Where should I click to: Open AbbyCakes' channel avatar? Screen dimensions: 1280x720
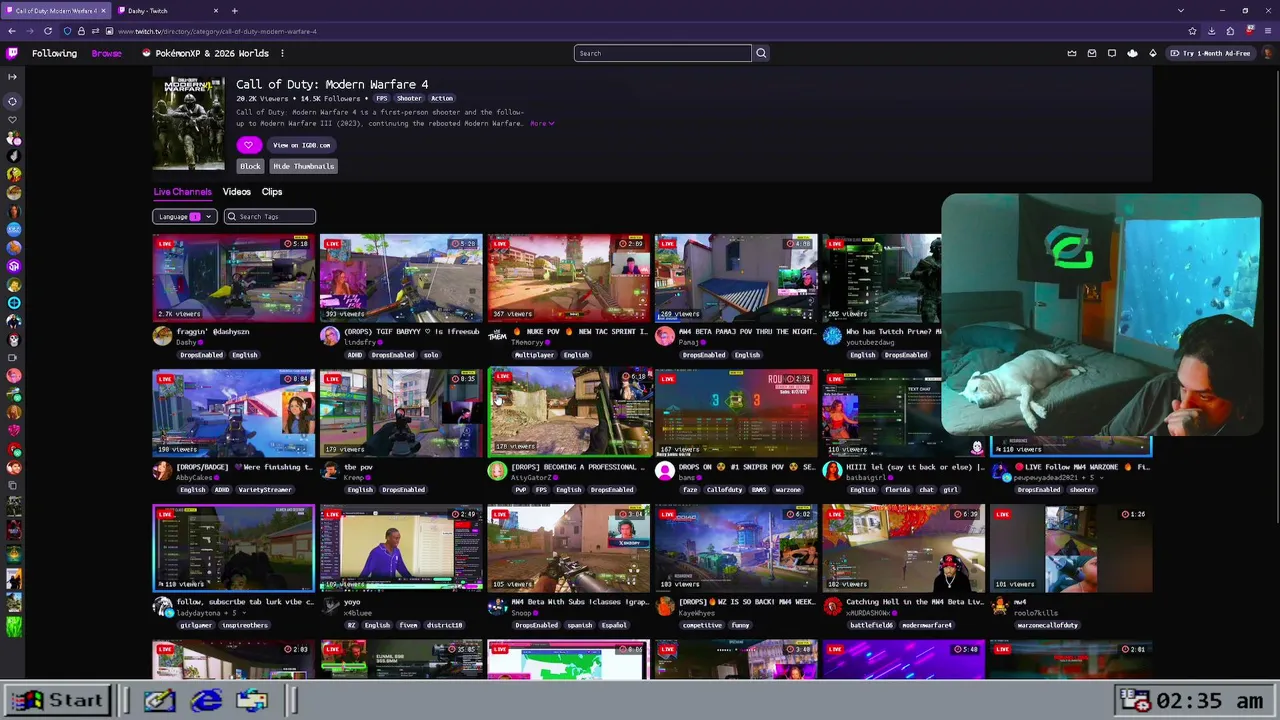point(162,472)
